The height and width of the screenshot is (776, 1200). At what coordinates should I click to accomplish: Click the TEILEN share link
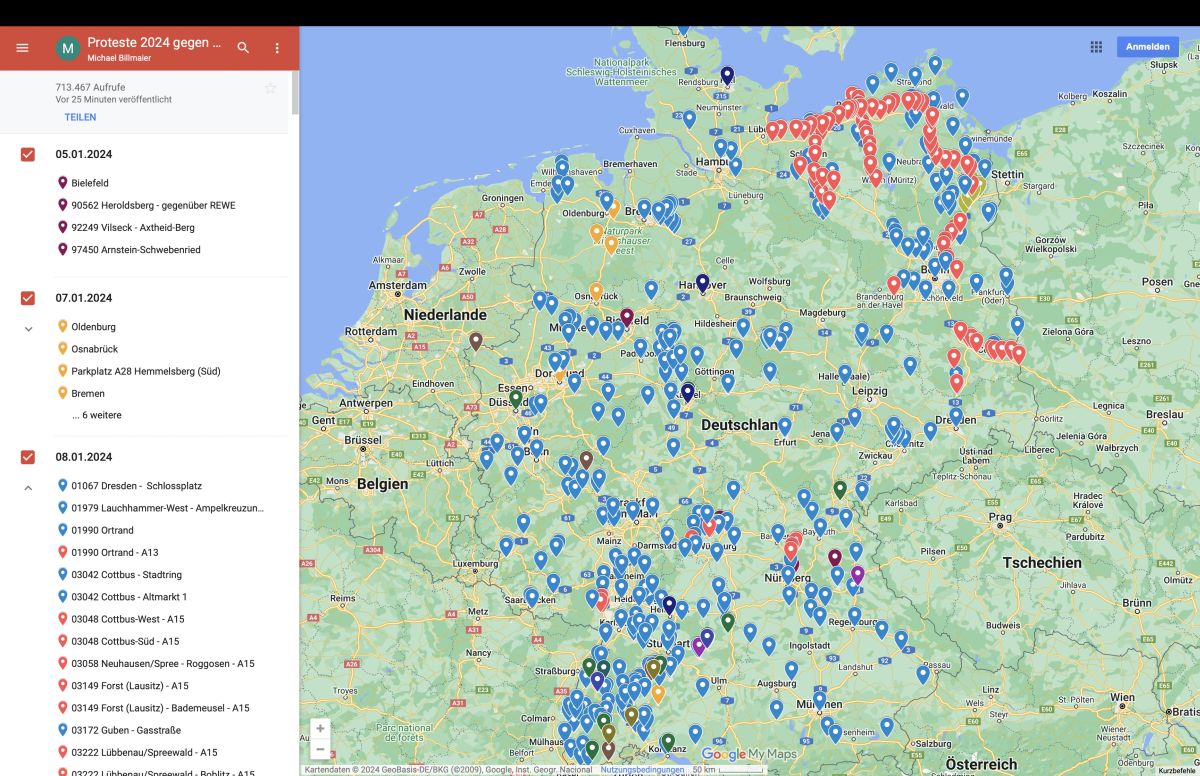(80, 117)
